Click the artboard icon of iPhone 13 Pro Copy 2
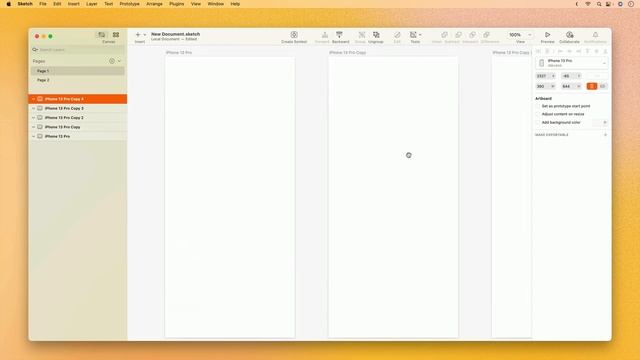Screen dimensions: 640x360 pos(40,118)
